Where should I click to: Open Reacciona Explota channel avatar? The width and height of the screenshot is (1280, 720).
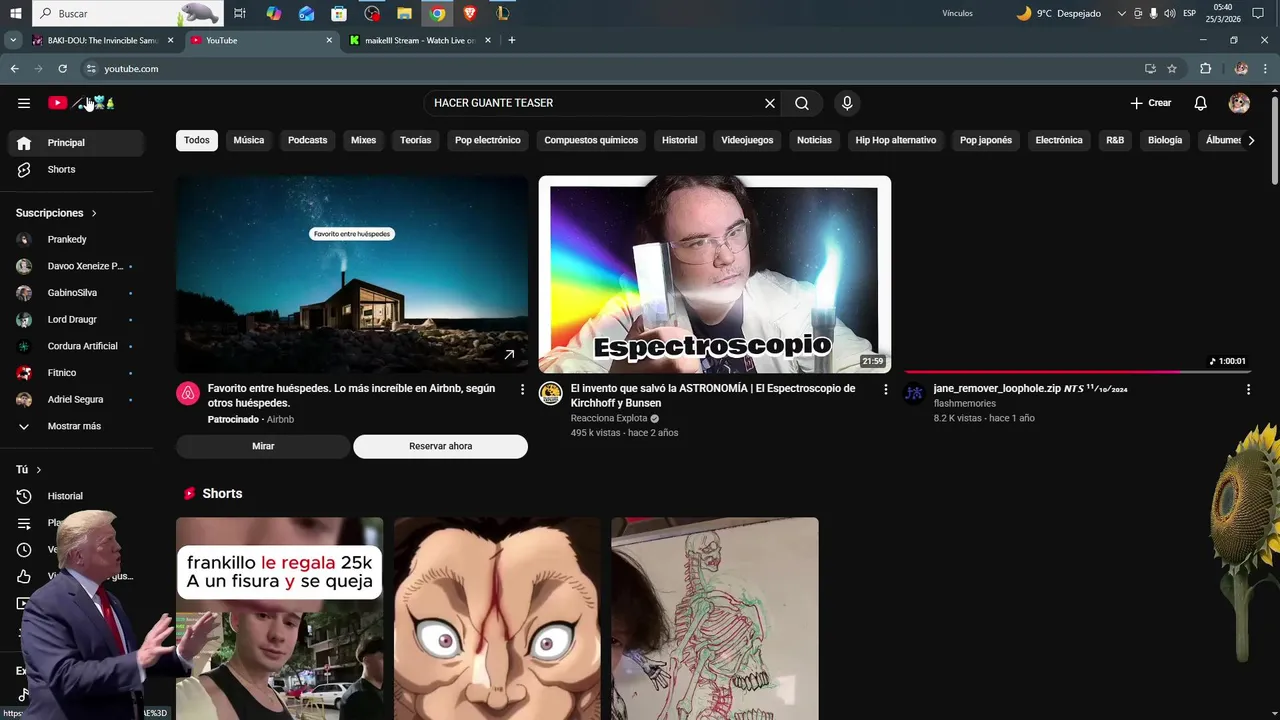click(x=551, y=393)
